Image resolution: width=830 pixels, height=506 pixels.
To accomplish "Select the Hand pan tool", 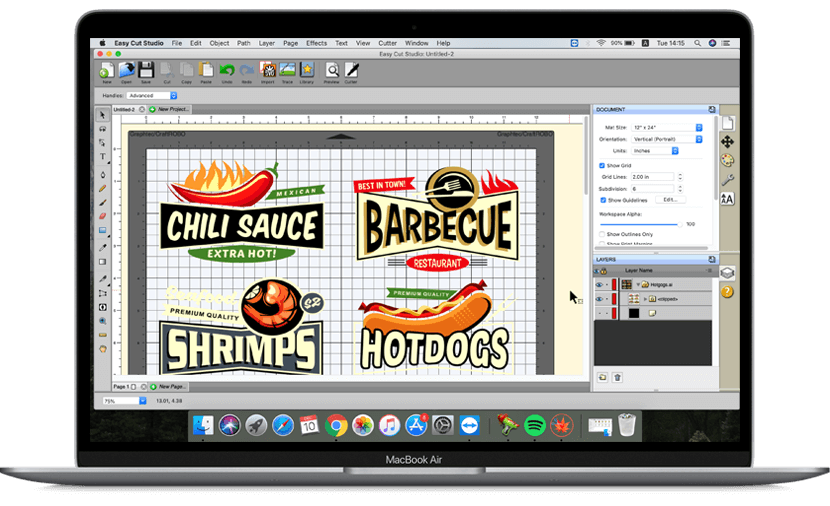I will click(103, 349).
